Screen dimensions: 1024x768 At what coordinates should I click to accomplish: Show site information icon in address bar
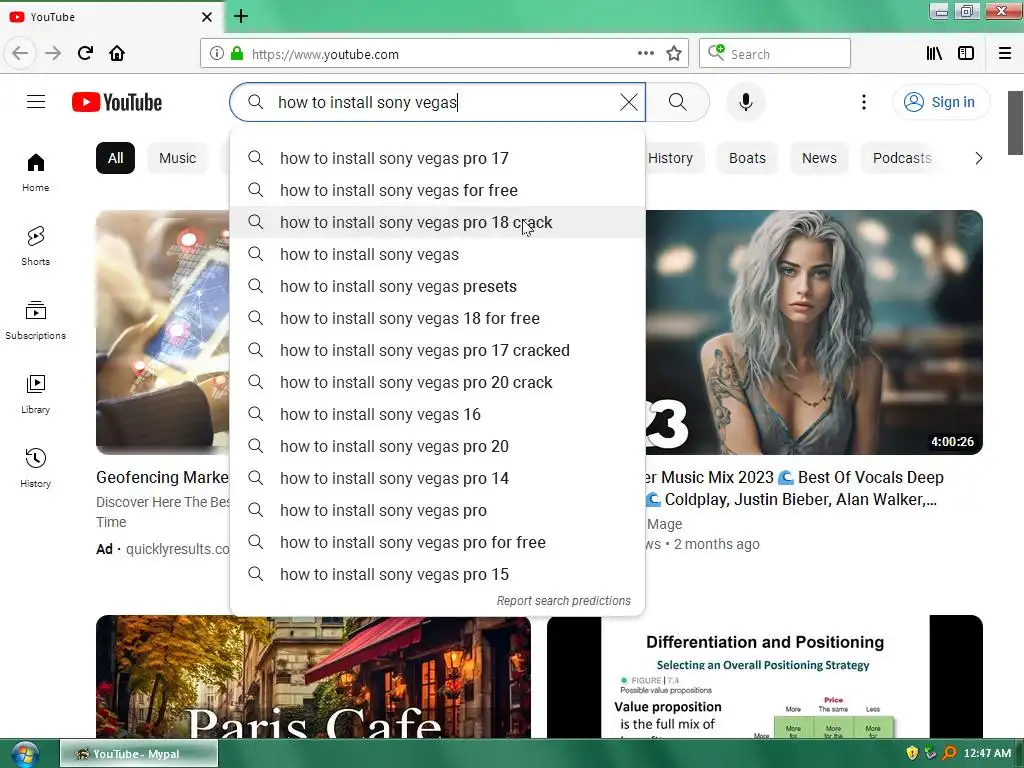[x=217, y=54]
